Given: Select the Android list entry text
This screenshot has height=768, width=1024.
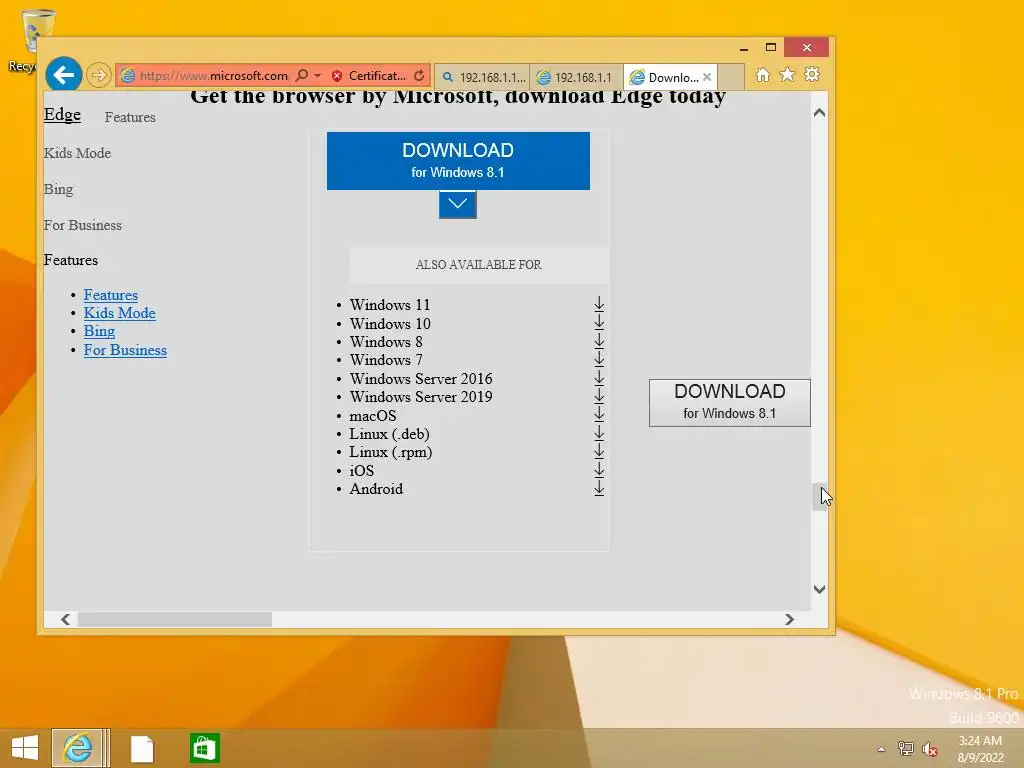Looking at the screenshot, I should 376,488.
